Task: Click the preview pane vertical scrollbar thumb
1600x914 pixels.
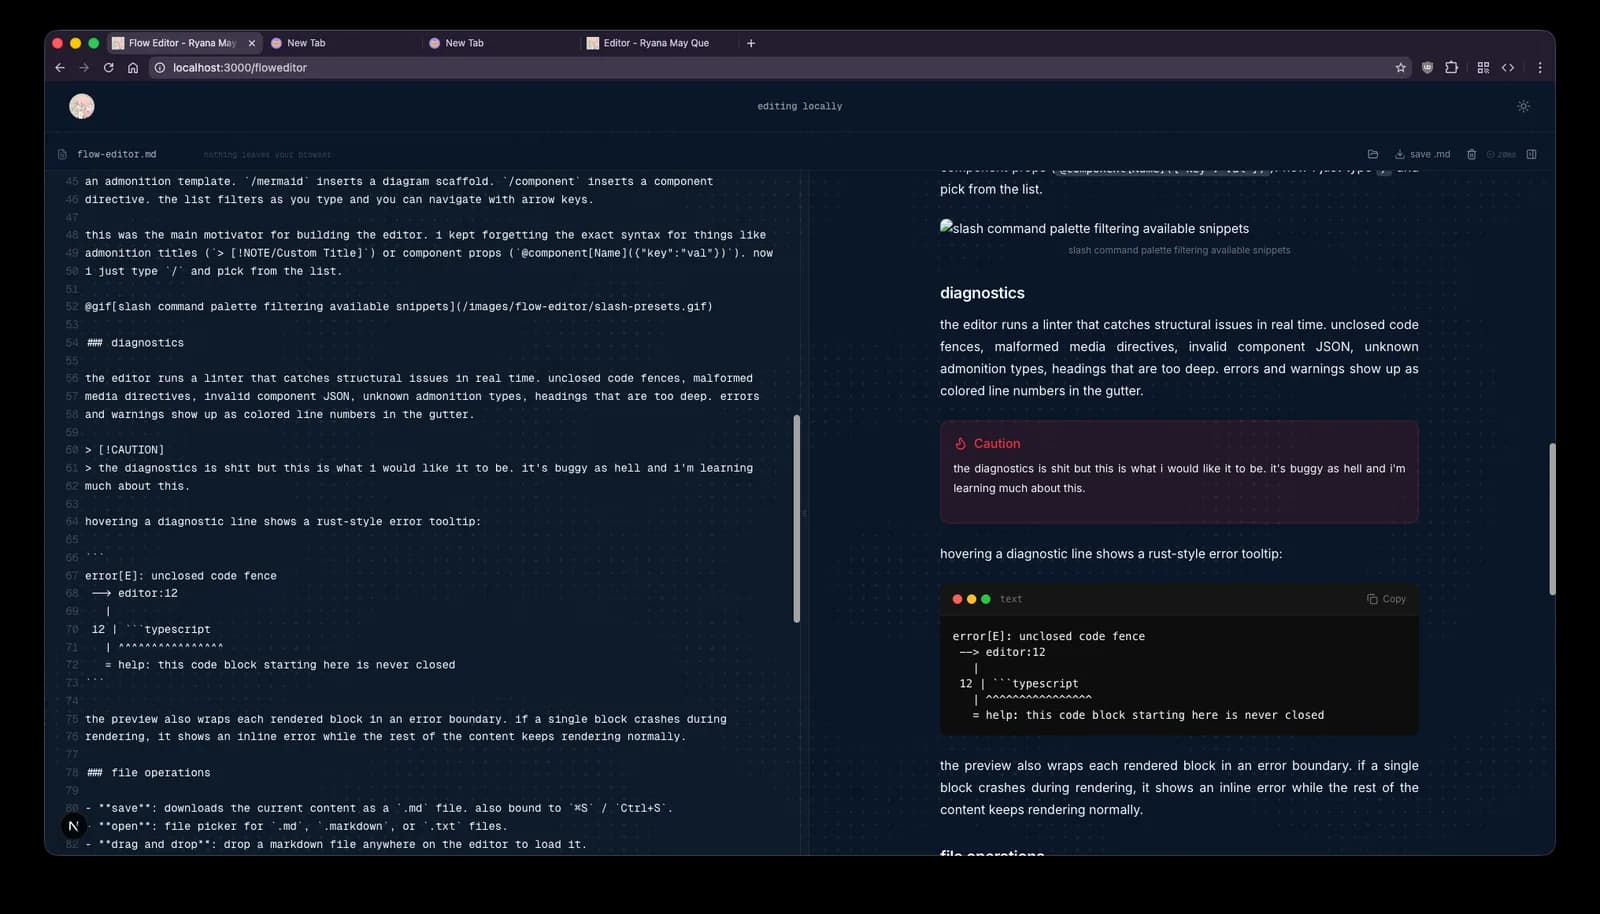Action: click(x=1552, y=519)
